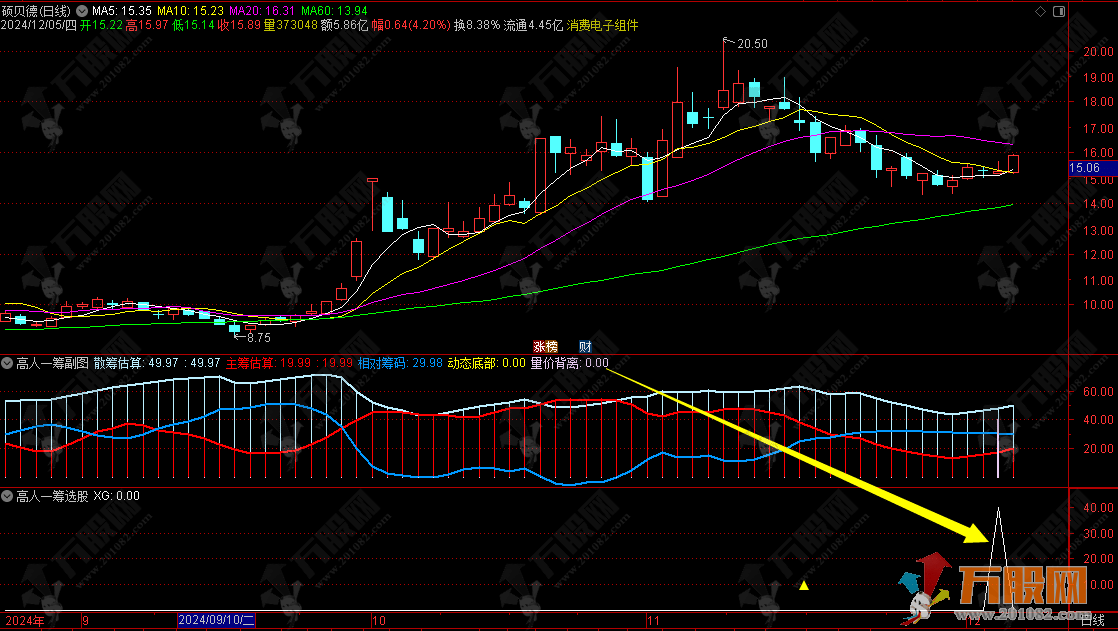Image resolution: width=1118 pixels, height=631 pixels.
Task: Click the 动态底部: 0.00 label
Action: (486, 363)
